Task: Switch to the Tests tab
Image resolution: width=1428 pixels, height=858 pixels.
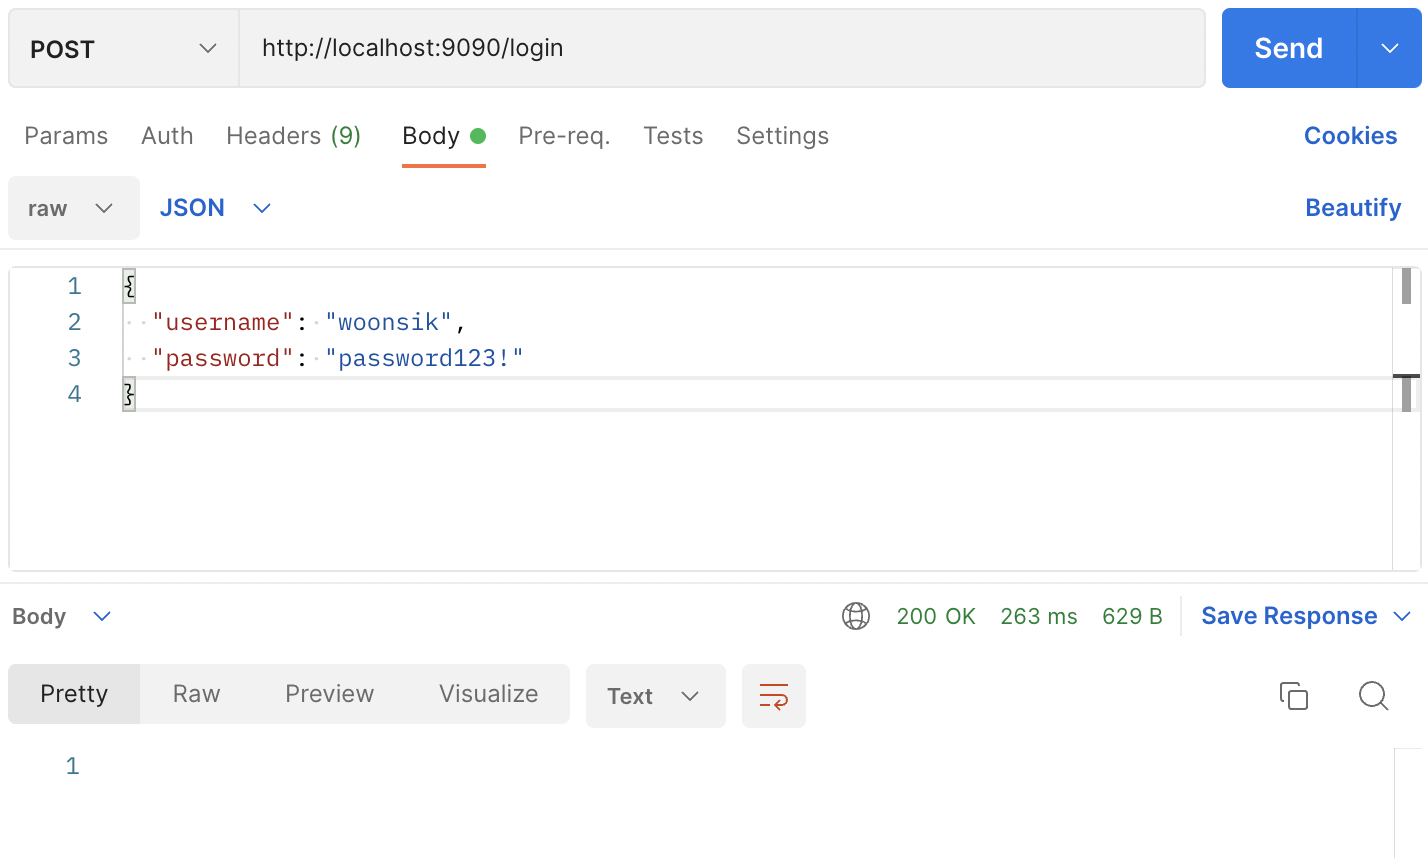Action: 673,136
